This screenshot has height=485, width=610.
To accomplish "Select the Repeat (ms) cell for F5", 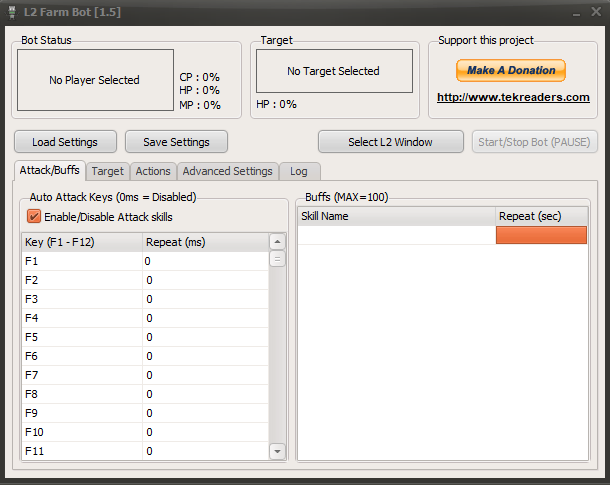I will point(204,337).
